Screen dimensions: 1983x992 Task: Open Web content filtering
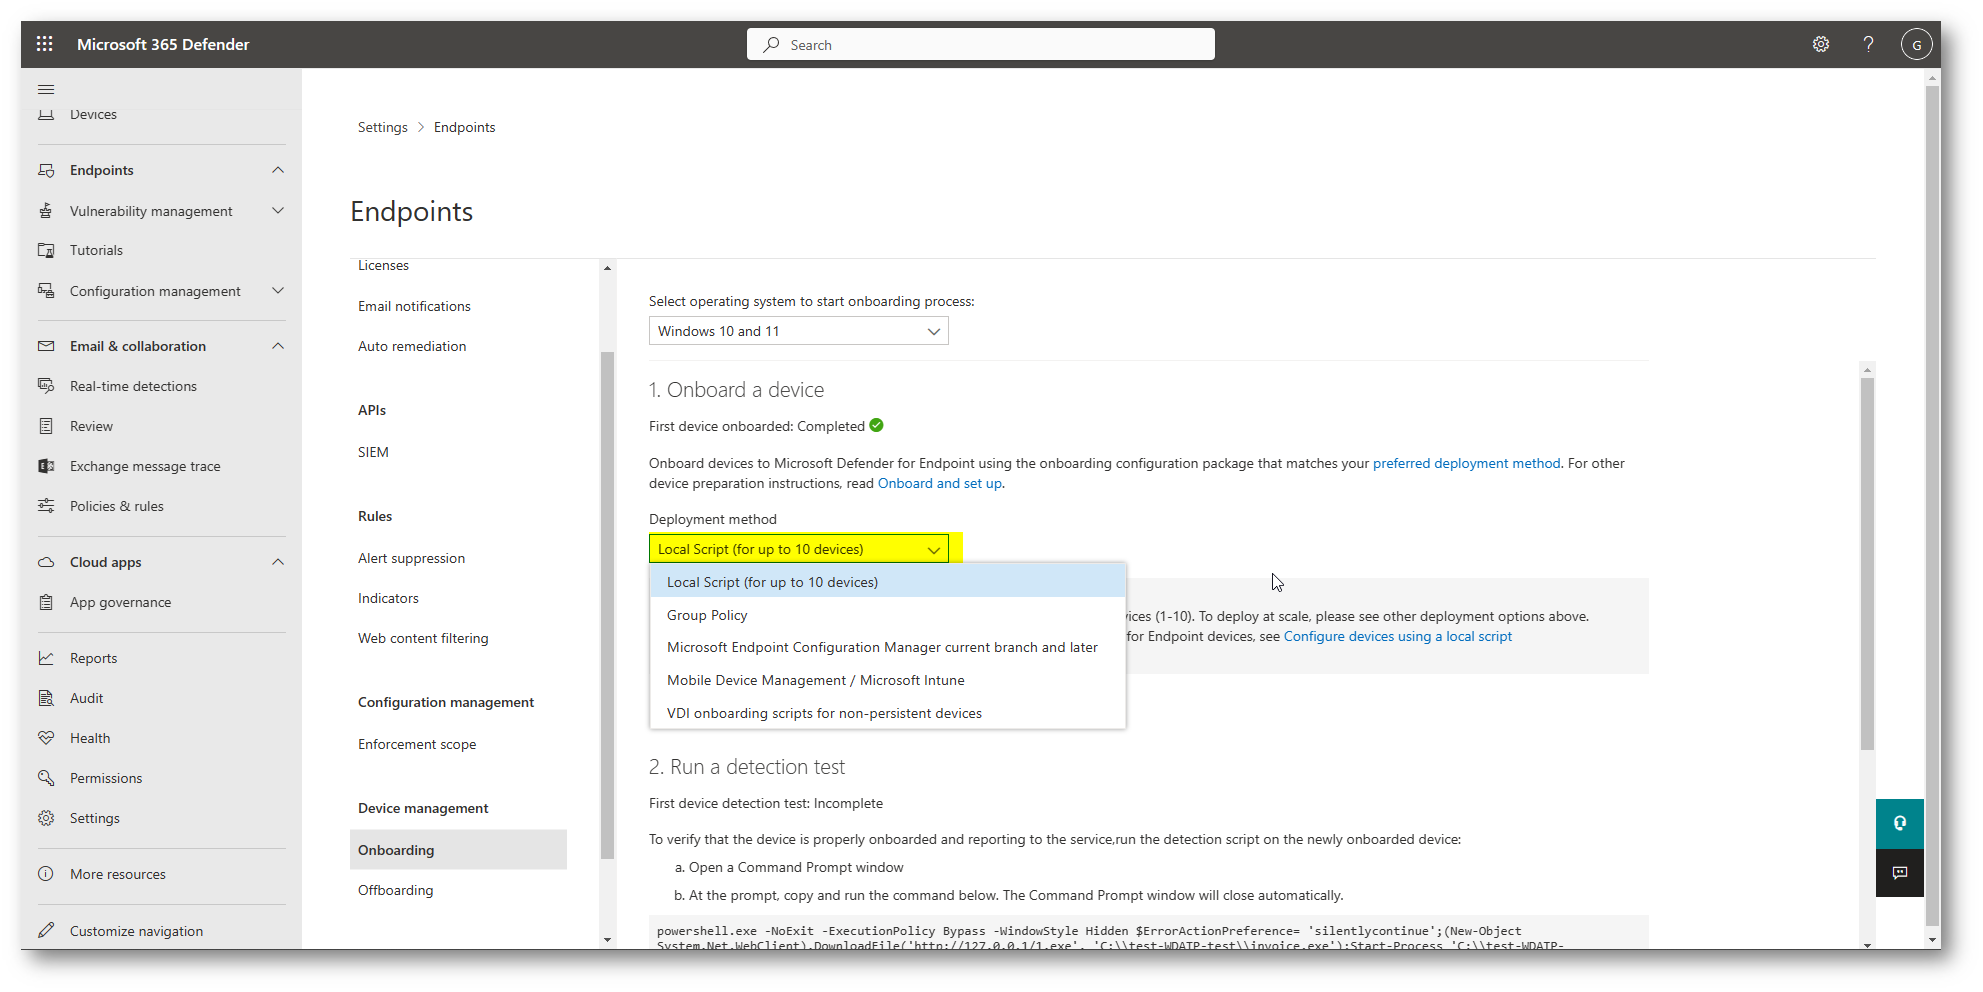pyautogui.click(x=423, y=638)
